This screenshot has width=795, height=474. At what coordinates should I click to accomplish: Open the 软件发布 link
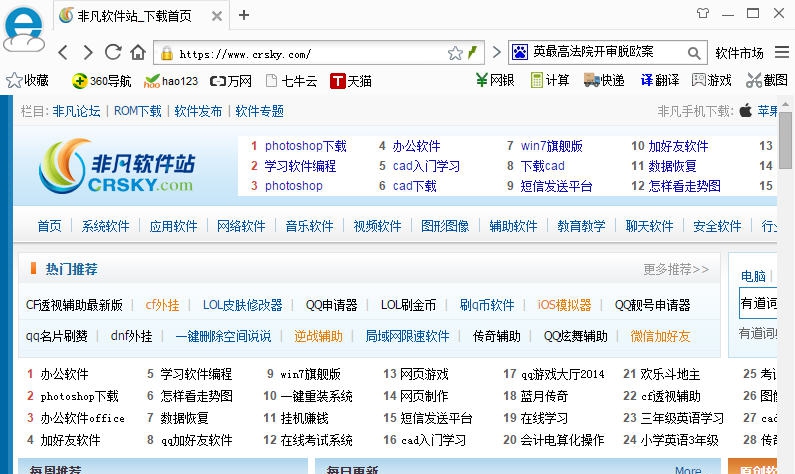[x=198, y=111]
